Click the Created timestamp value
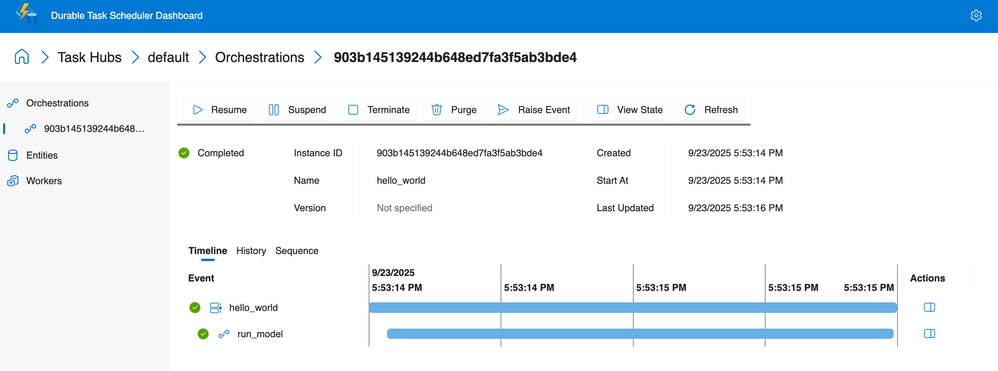Image resolution: width=998 pixels, height=371 pixels. 736,153
